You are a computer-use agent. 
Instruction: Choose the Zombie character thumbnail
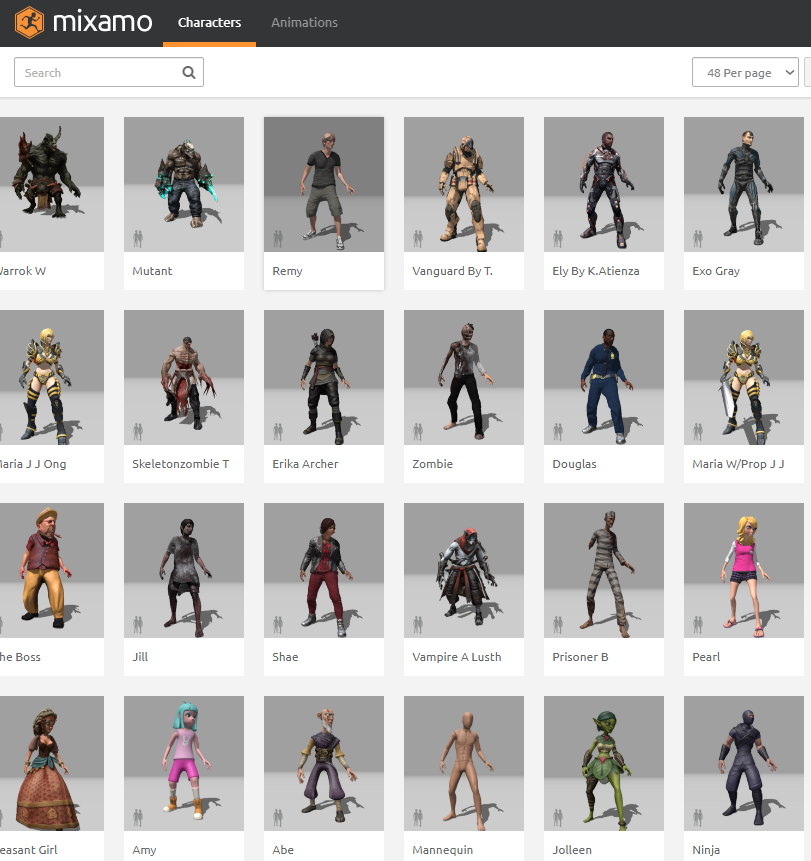click(x=464, y=377)
